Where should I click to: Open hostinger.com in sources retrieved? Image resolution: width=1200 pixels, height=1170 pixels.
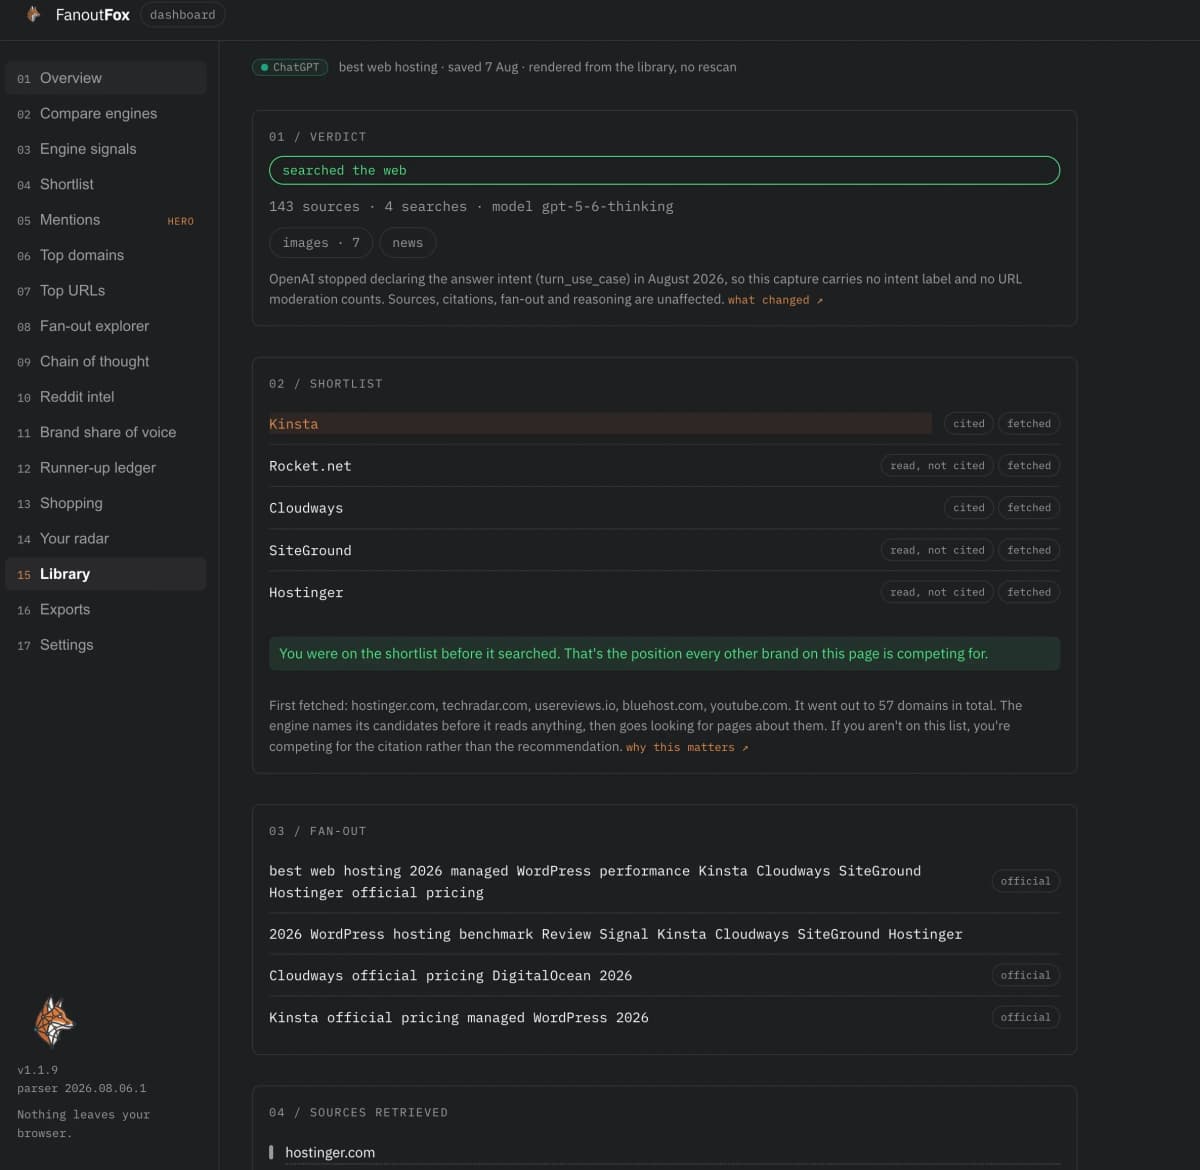click(x=330, y=1152)
